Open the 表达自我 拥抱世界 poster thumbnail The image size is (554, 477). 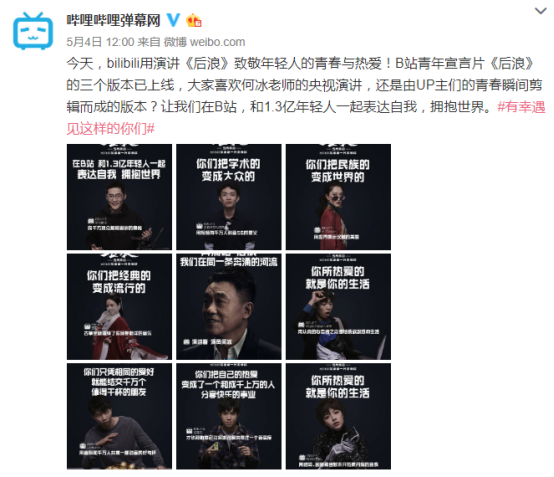pos(119,197)
